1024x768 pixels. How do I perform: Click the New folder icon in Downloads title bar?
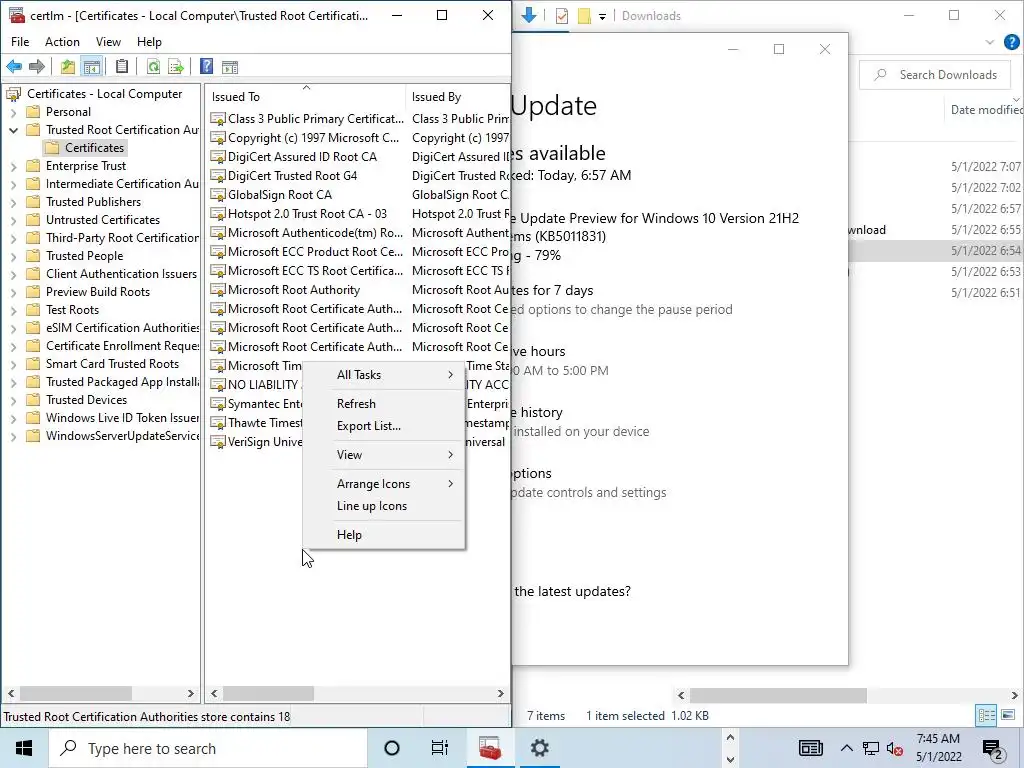click(x=584, y=16)
